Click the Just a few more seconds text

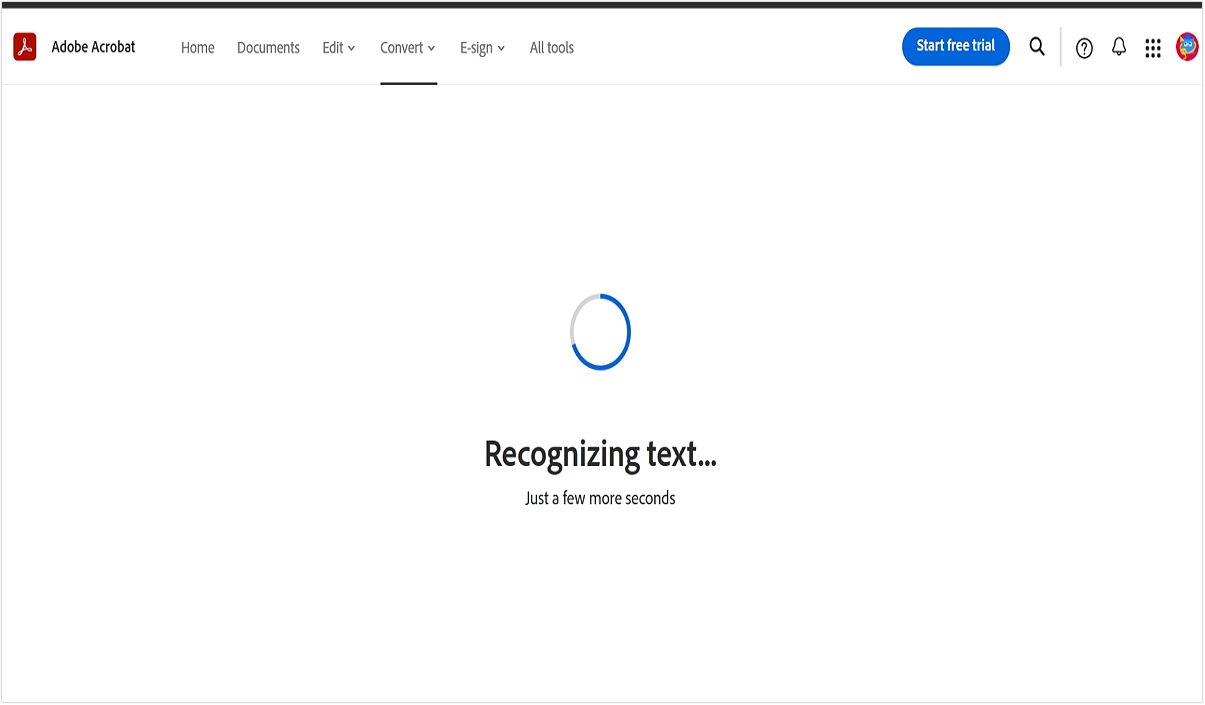pos(600,498)
